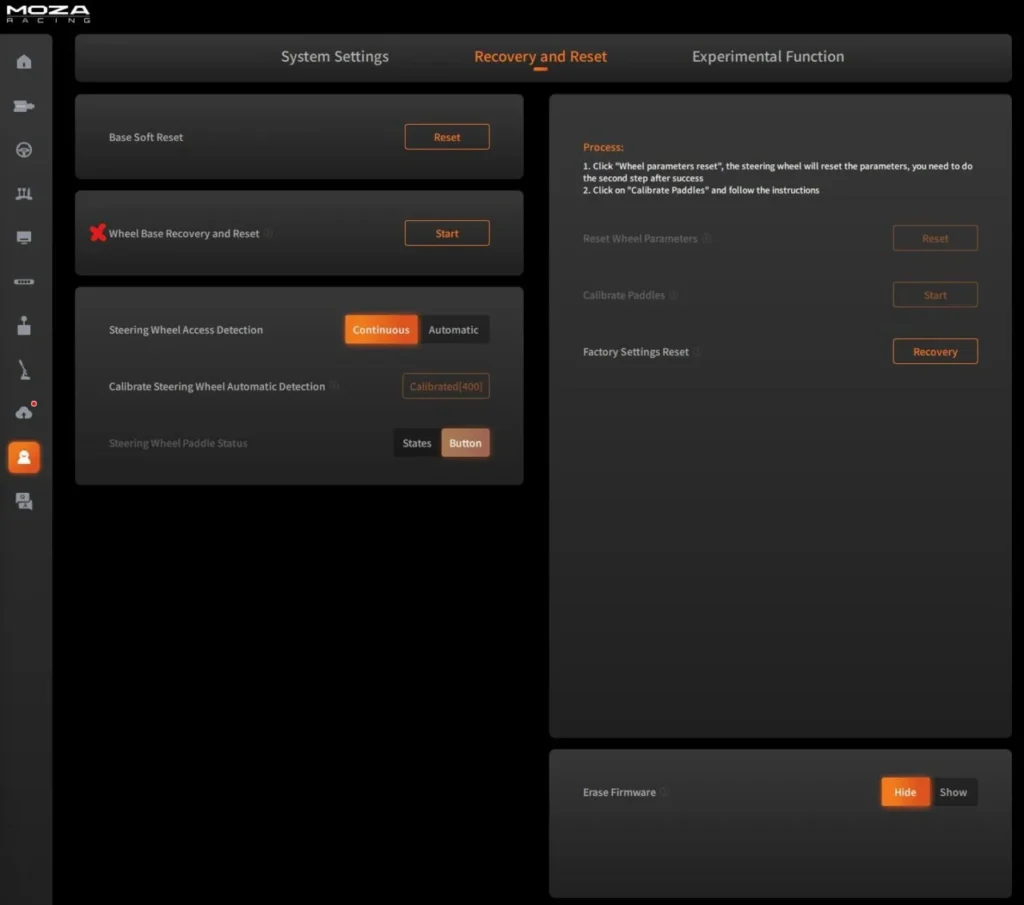Image resolution: width=1024 pixels, height=905 pixels.
Task: Switch paddle status to States
Action: [417, 443]
